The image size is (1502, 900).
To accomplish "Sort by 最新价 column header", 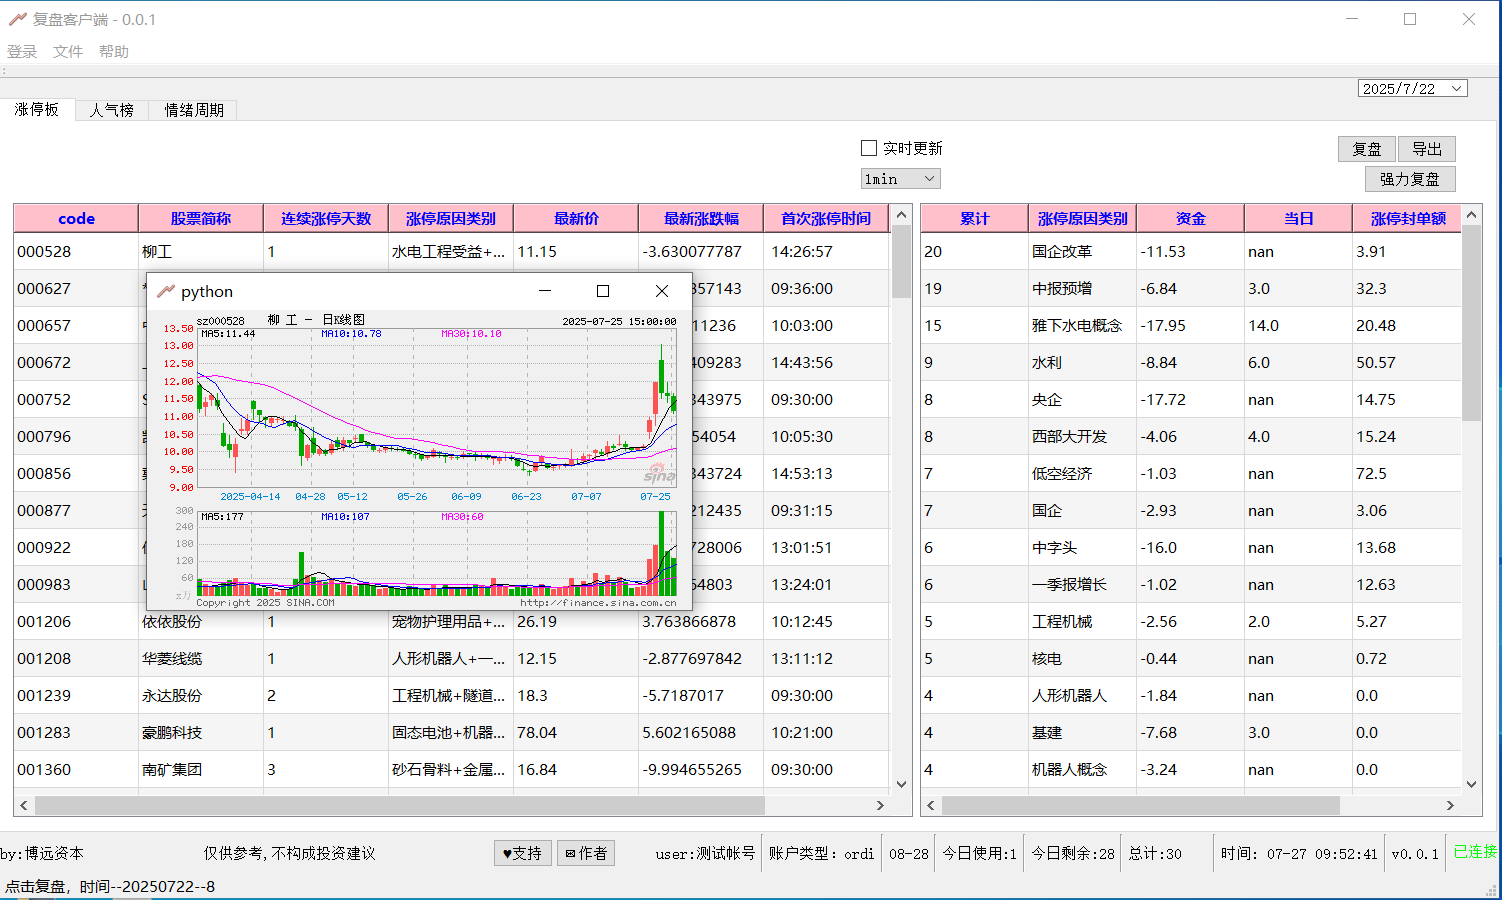I will 576,218.
